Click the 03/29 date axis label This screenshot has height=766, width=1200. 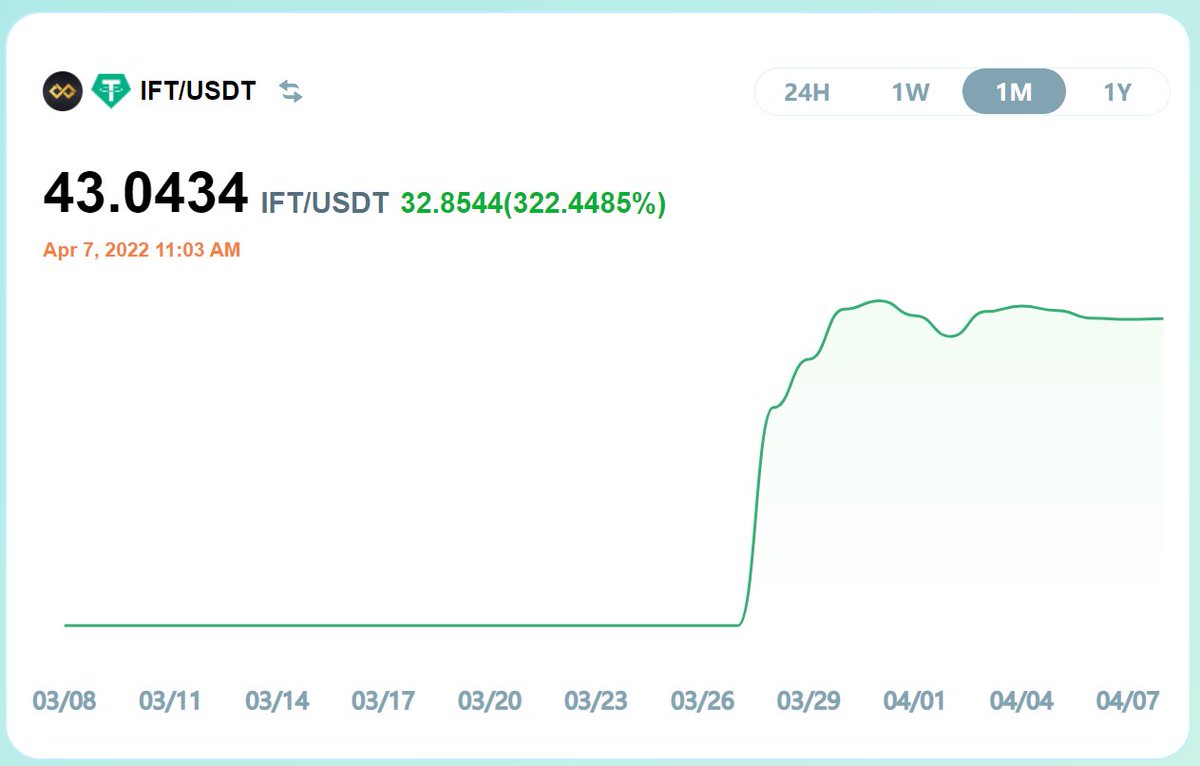(809, 701)
